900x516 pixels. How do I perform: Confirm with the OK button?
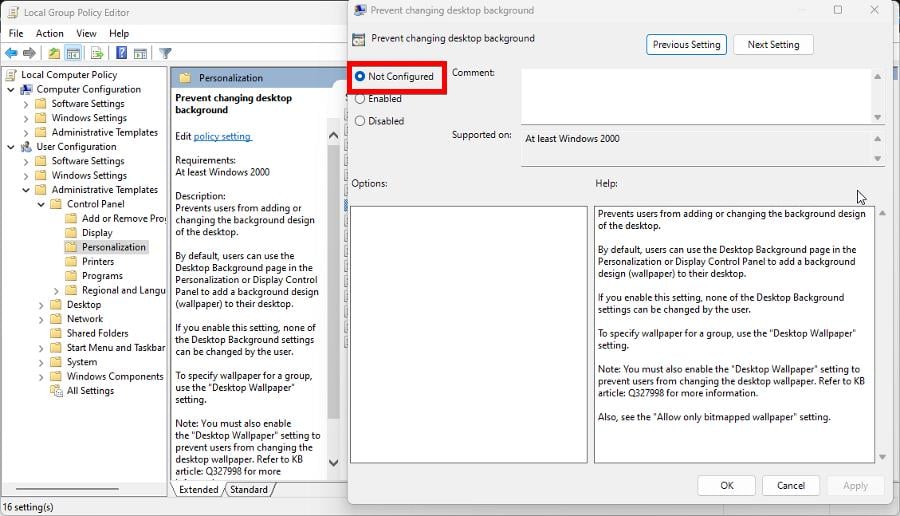(727, 486)
